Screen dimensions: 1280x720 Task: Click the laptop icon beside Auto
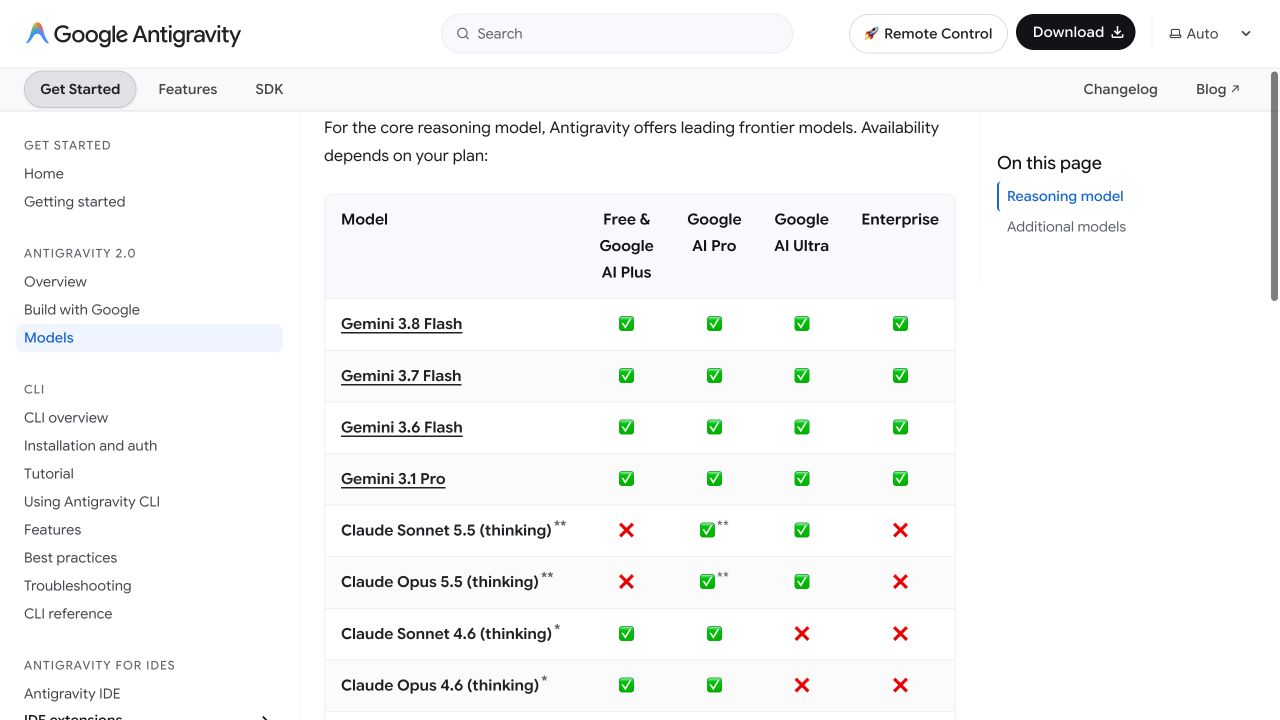pos(1175,34)
